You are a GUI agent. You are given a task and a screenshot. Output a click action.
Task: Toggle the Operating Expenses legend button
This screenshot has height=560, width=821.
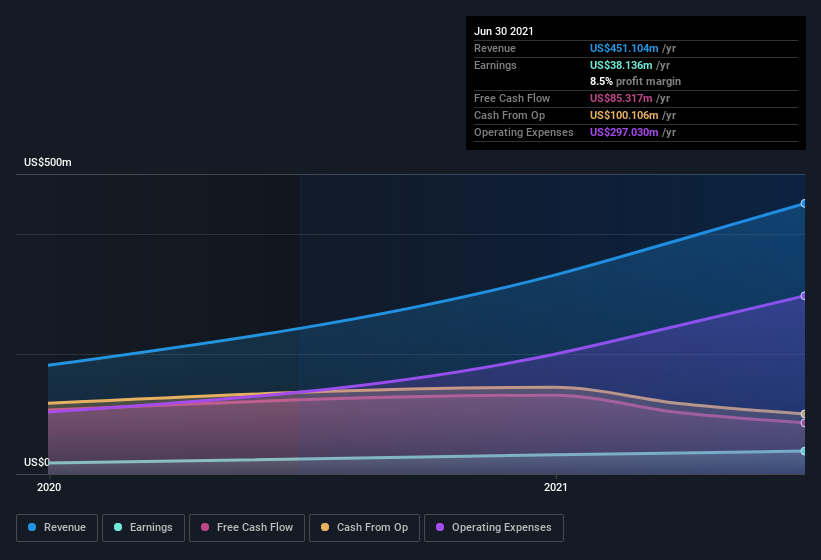(494, 528)
